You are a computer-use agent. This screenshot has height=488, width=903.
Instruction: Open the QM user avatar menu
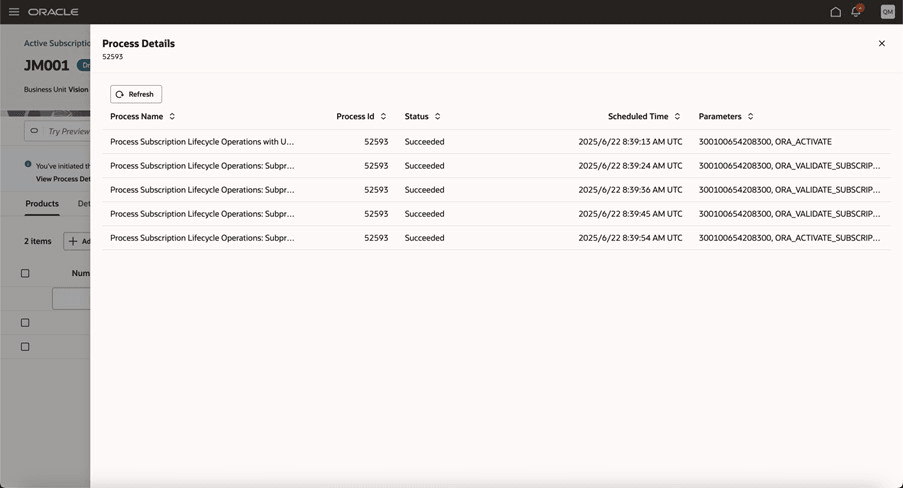pyautogui.click(x=887, y=12)
